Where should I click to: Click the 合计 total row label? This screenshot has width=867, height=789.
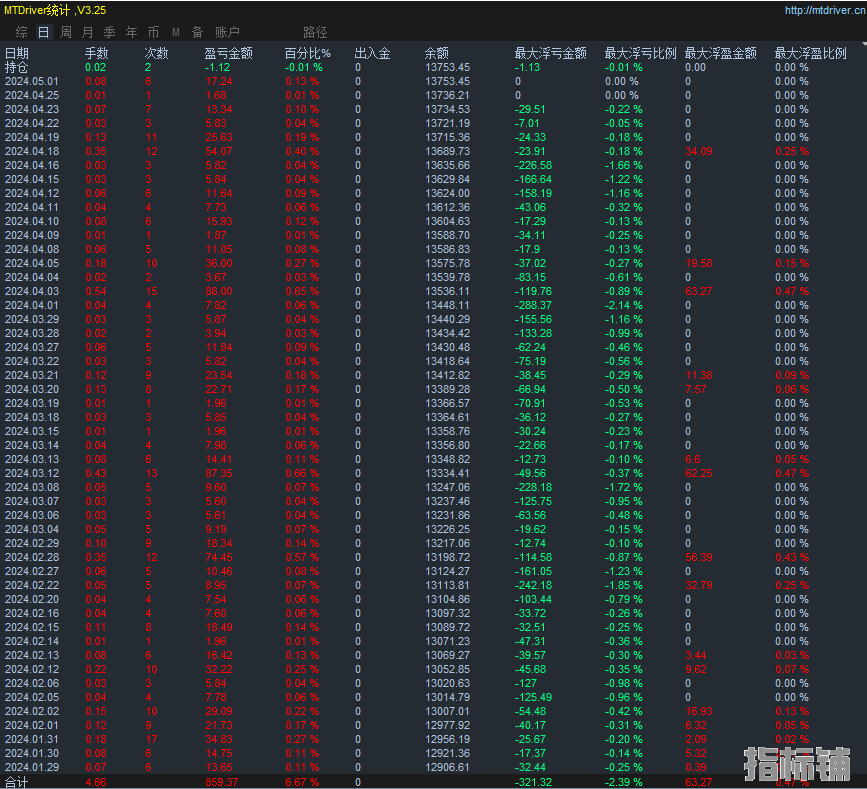tap(17, 781)
